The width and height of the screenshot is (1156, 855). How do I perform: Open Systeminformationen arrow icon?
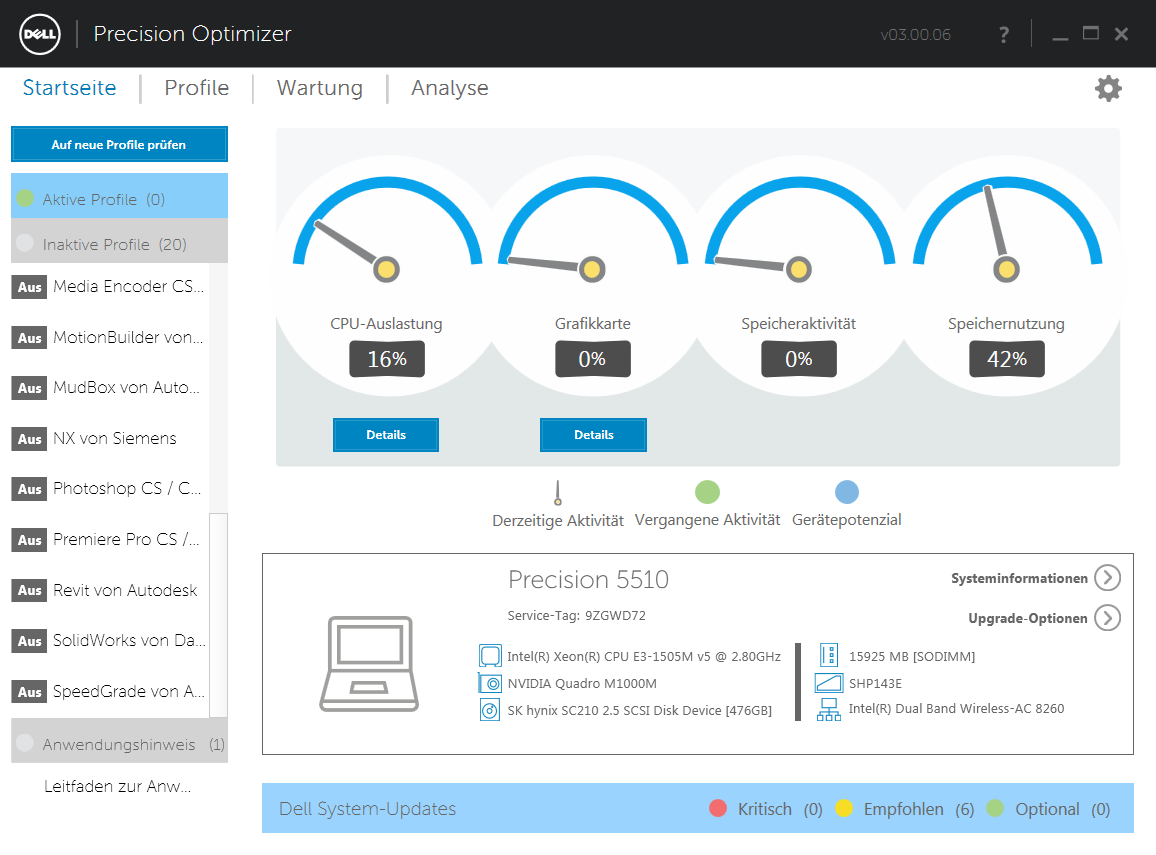tap(1107, 578)
